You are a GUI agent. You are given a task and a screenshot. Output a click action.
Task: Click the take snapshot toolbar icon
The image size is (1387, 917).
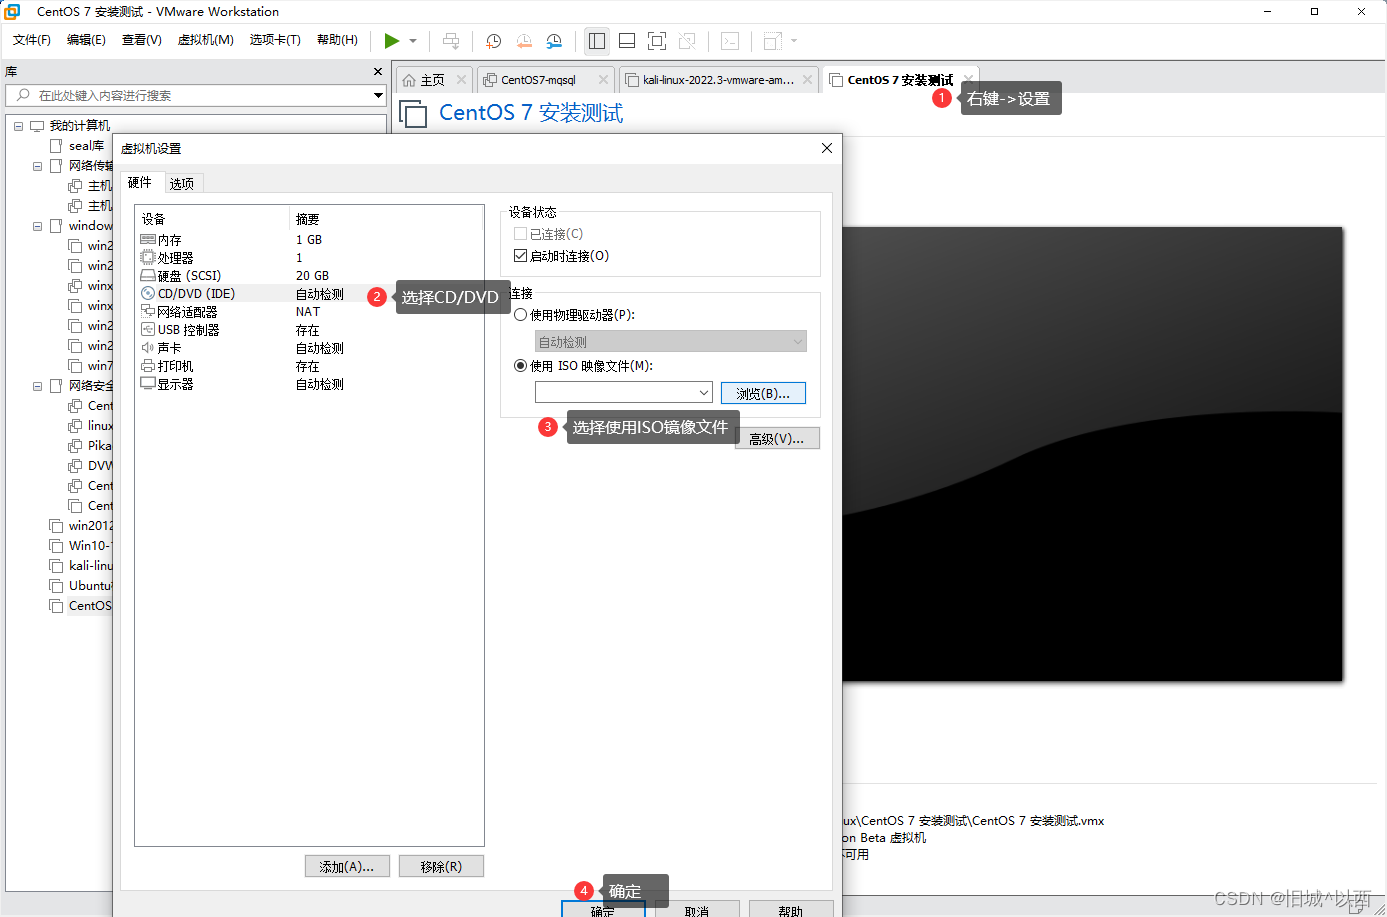coord(493,41)
